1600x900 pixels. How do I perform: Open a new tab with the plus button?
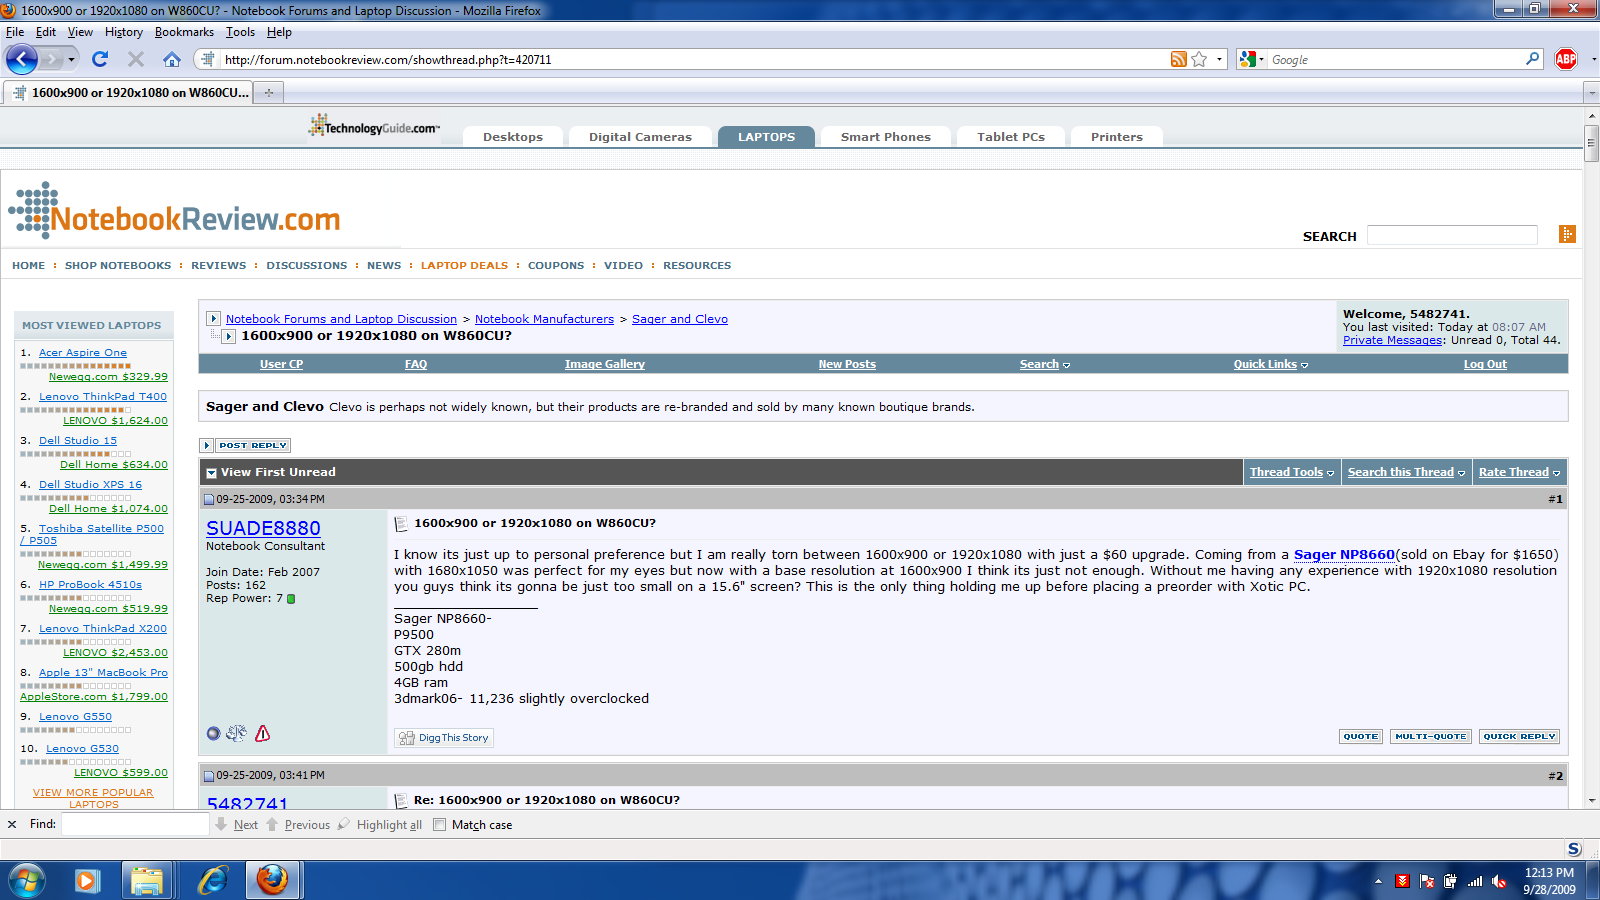coord(268,93)
